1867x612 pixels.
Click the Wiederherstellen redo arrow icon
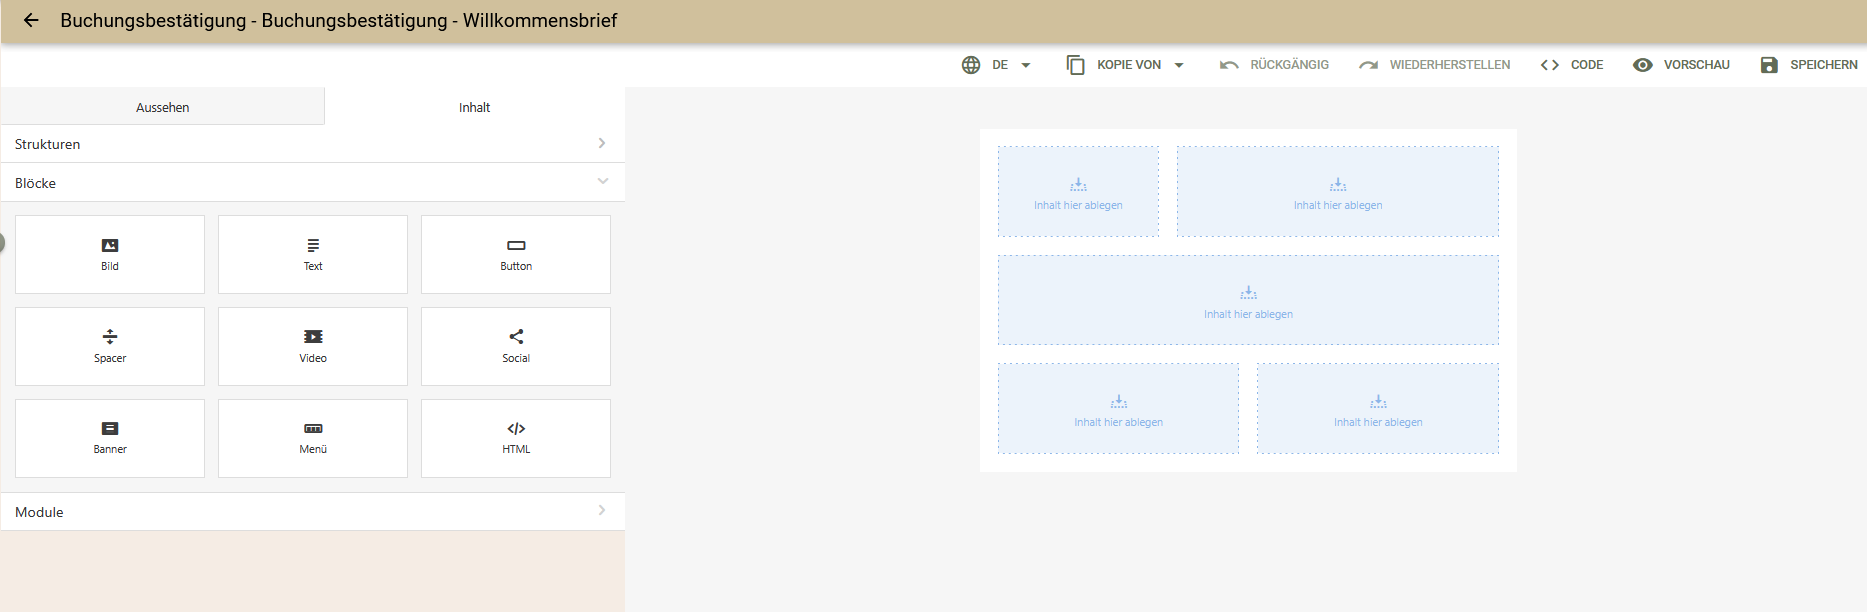[x=1369, y=65]
